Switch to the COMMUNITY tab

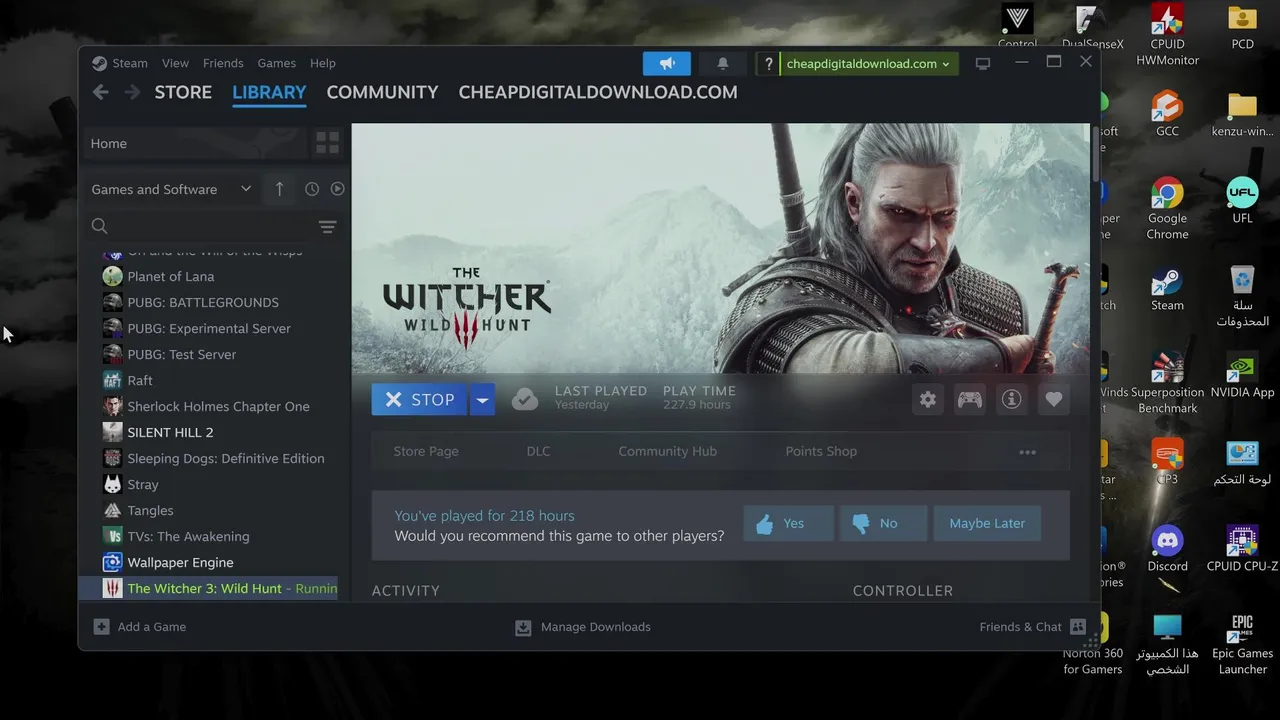(x=382, y=92)
